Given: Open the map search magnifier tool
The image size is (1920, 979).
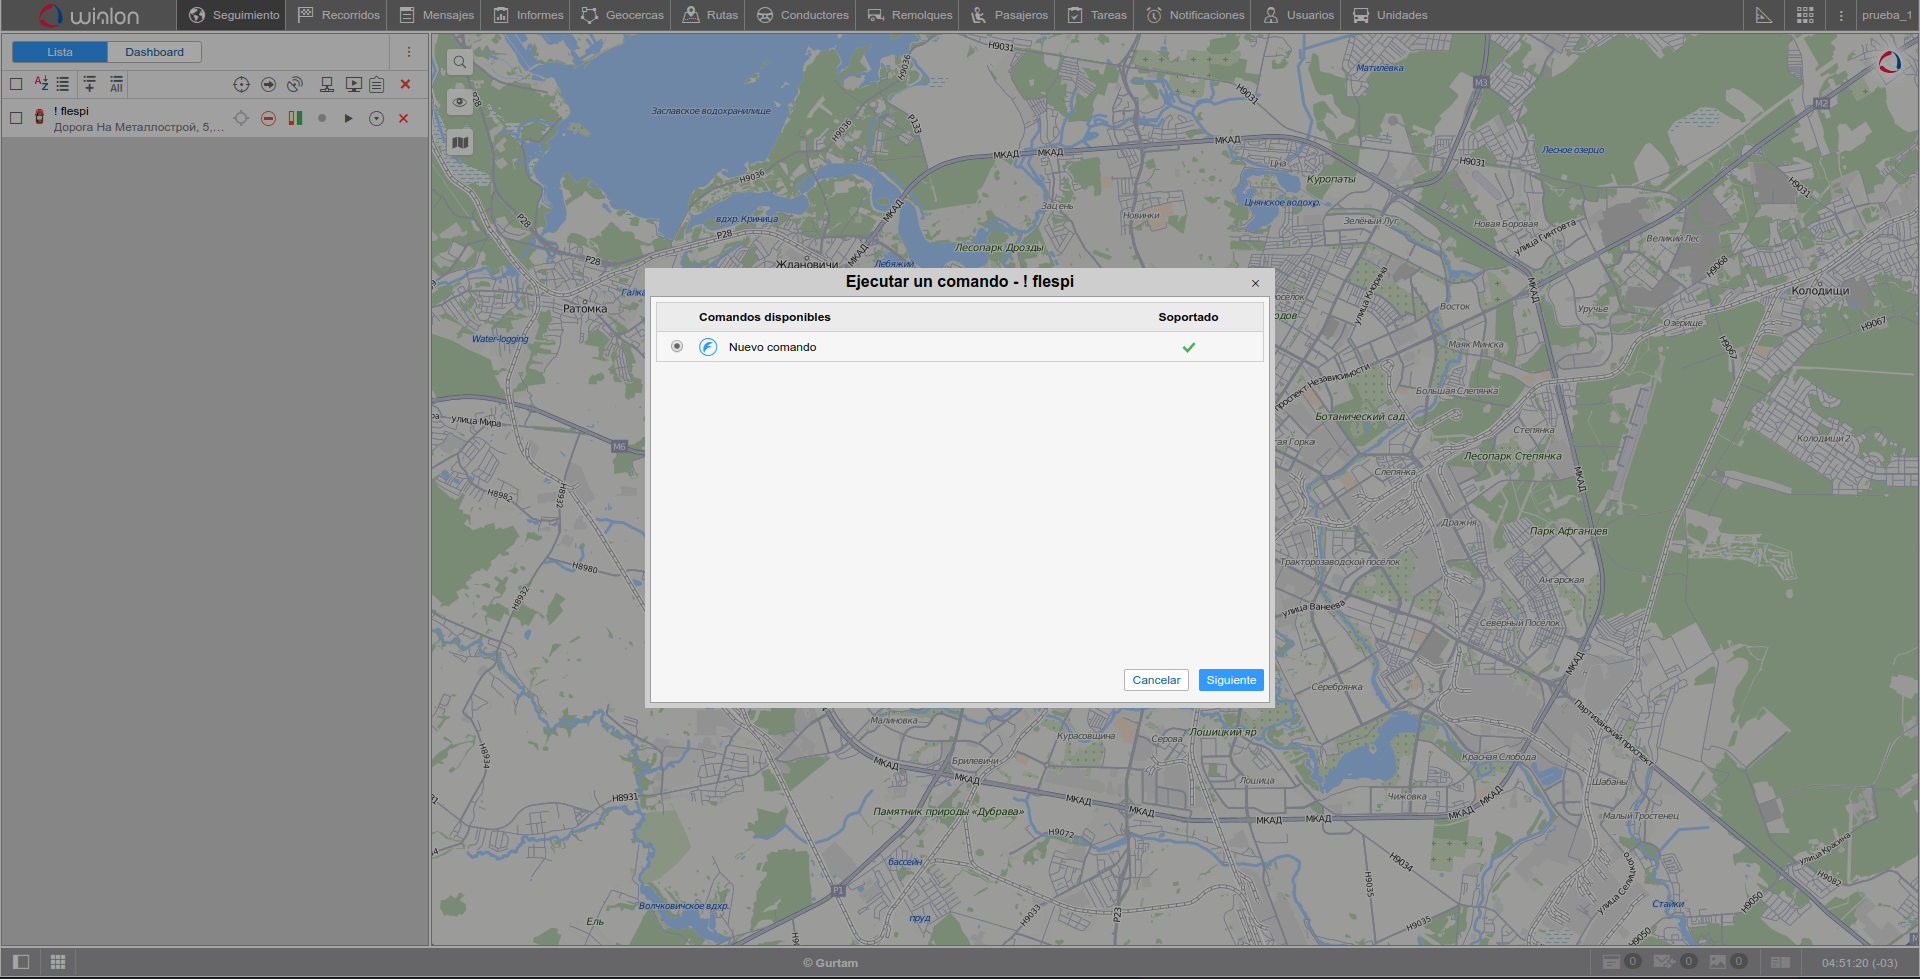Looking at the screenshot, I should [x=459, y=62].
